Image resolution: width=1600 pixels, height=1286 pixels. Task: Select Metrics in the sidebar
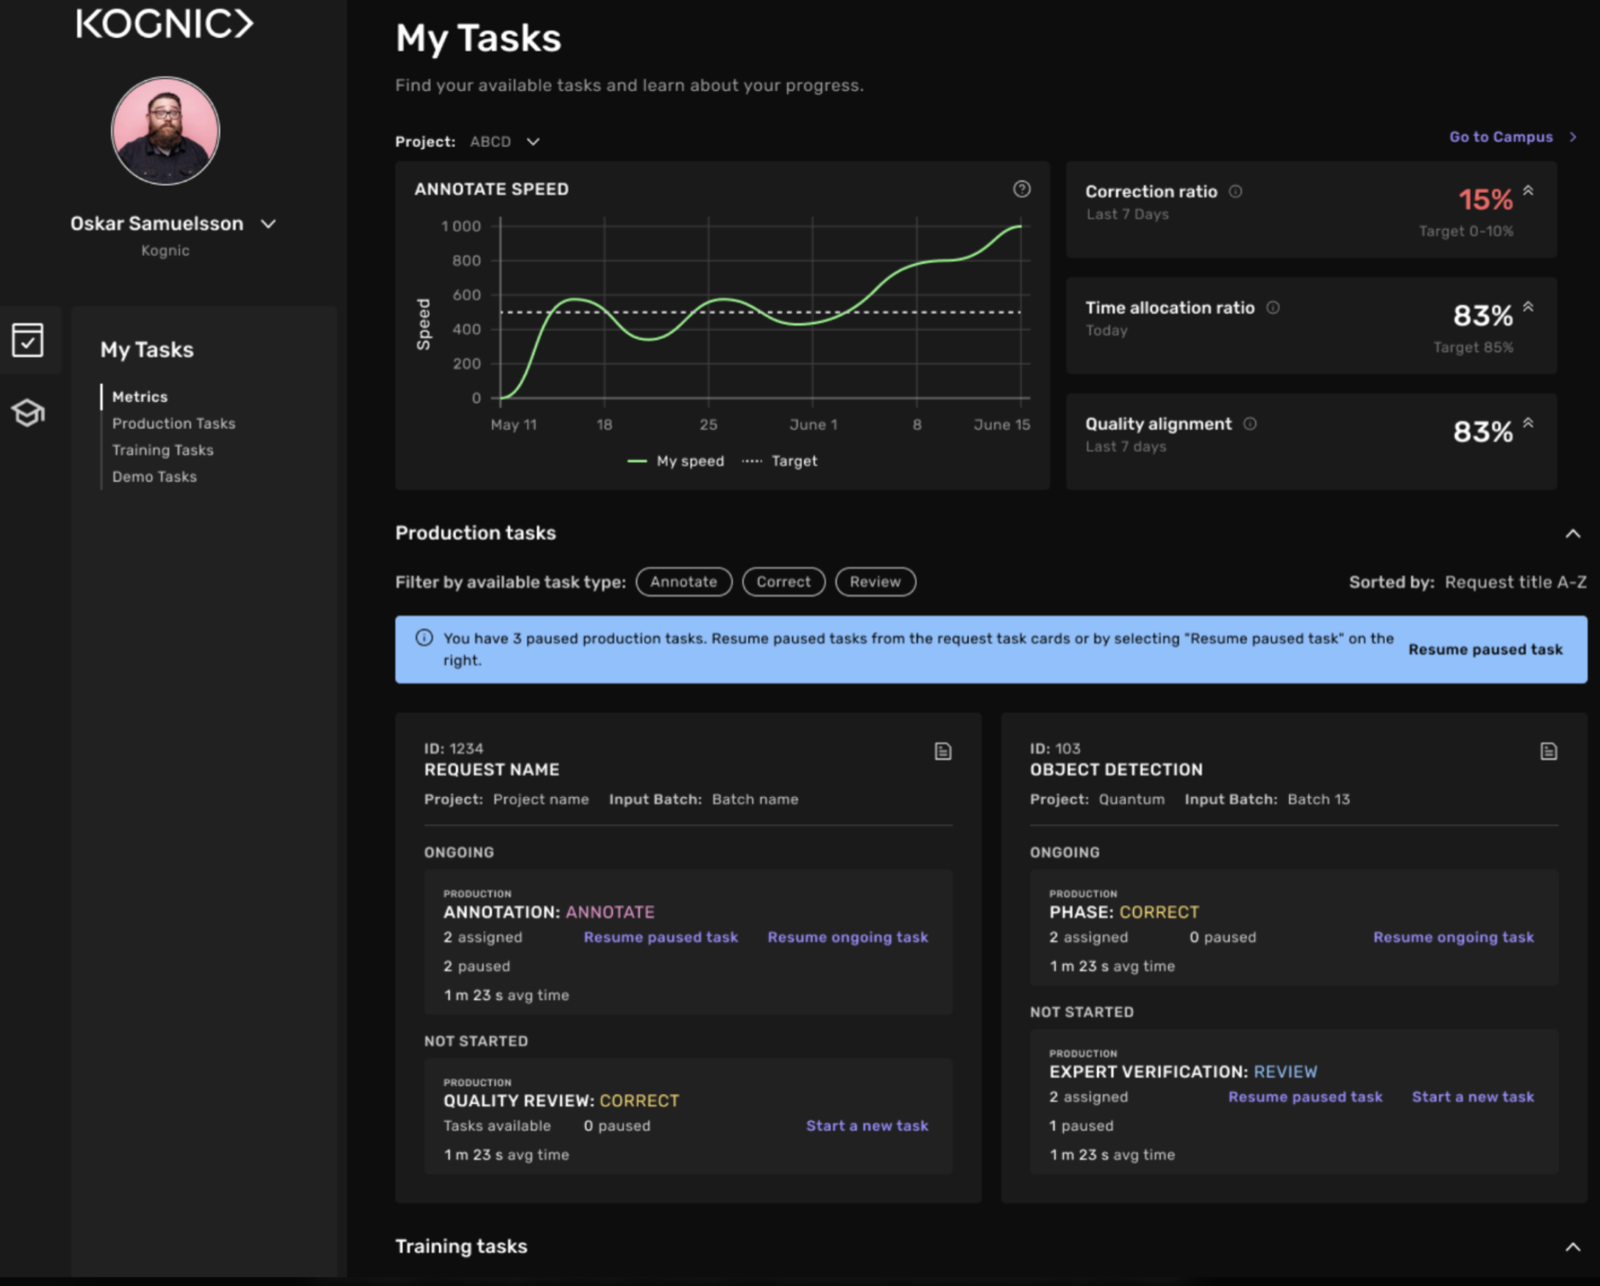click(x=140, y=397)
